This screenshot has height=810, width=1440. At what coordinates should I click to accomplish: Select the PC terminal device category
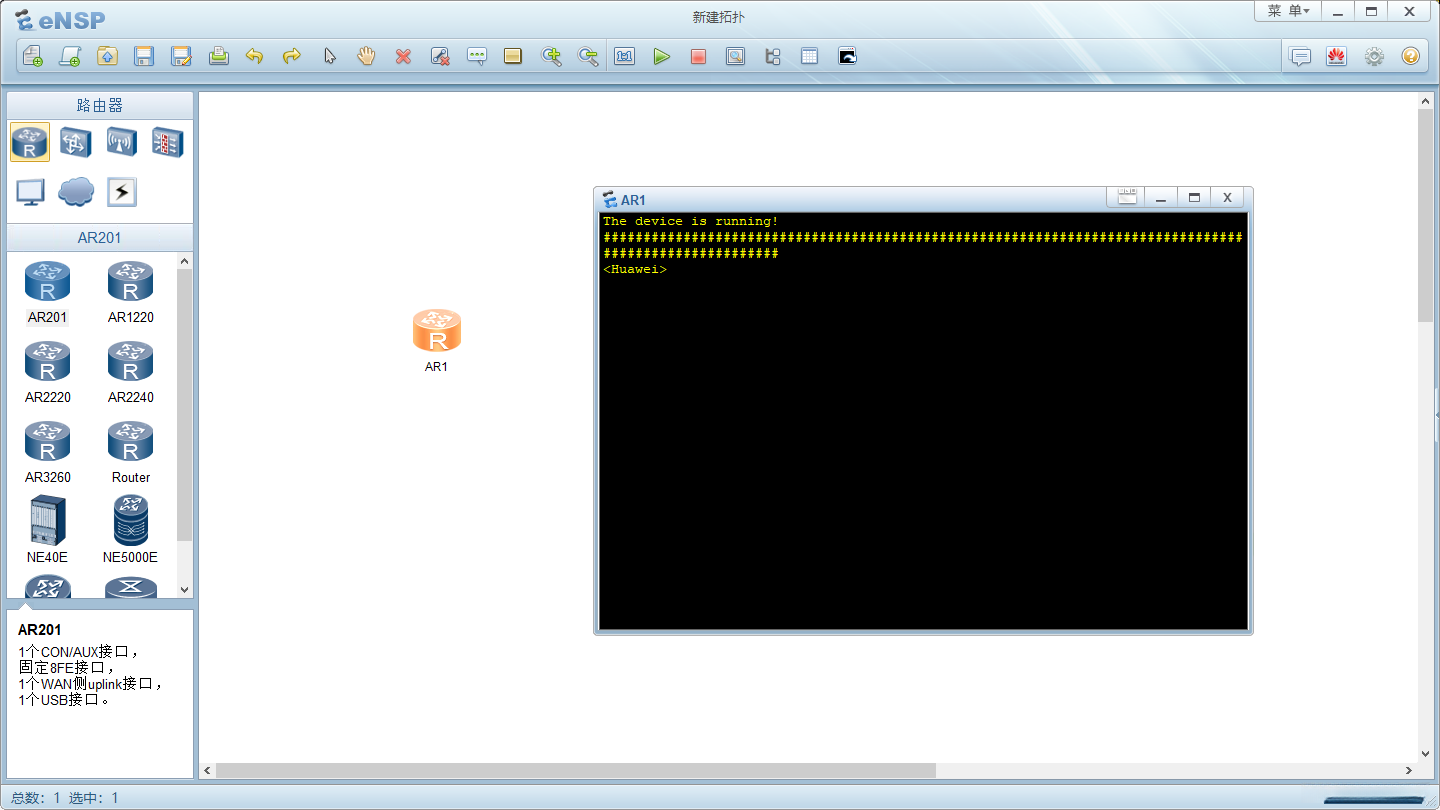coord(30,192)
